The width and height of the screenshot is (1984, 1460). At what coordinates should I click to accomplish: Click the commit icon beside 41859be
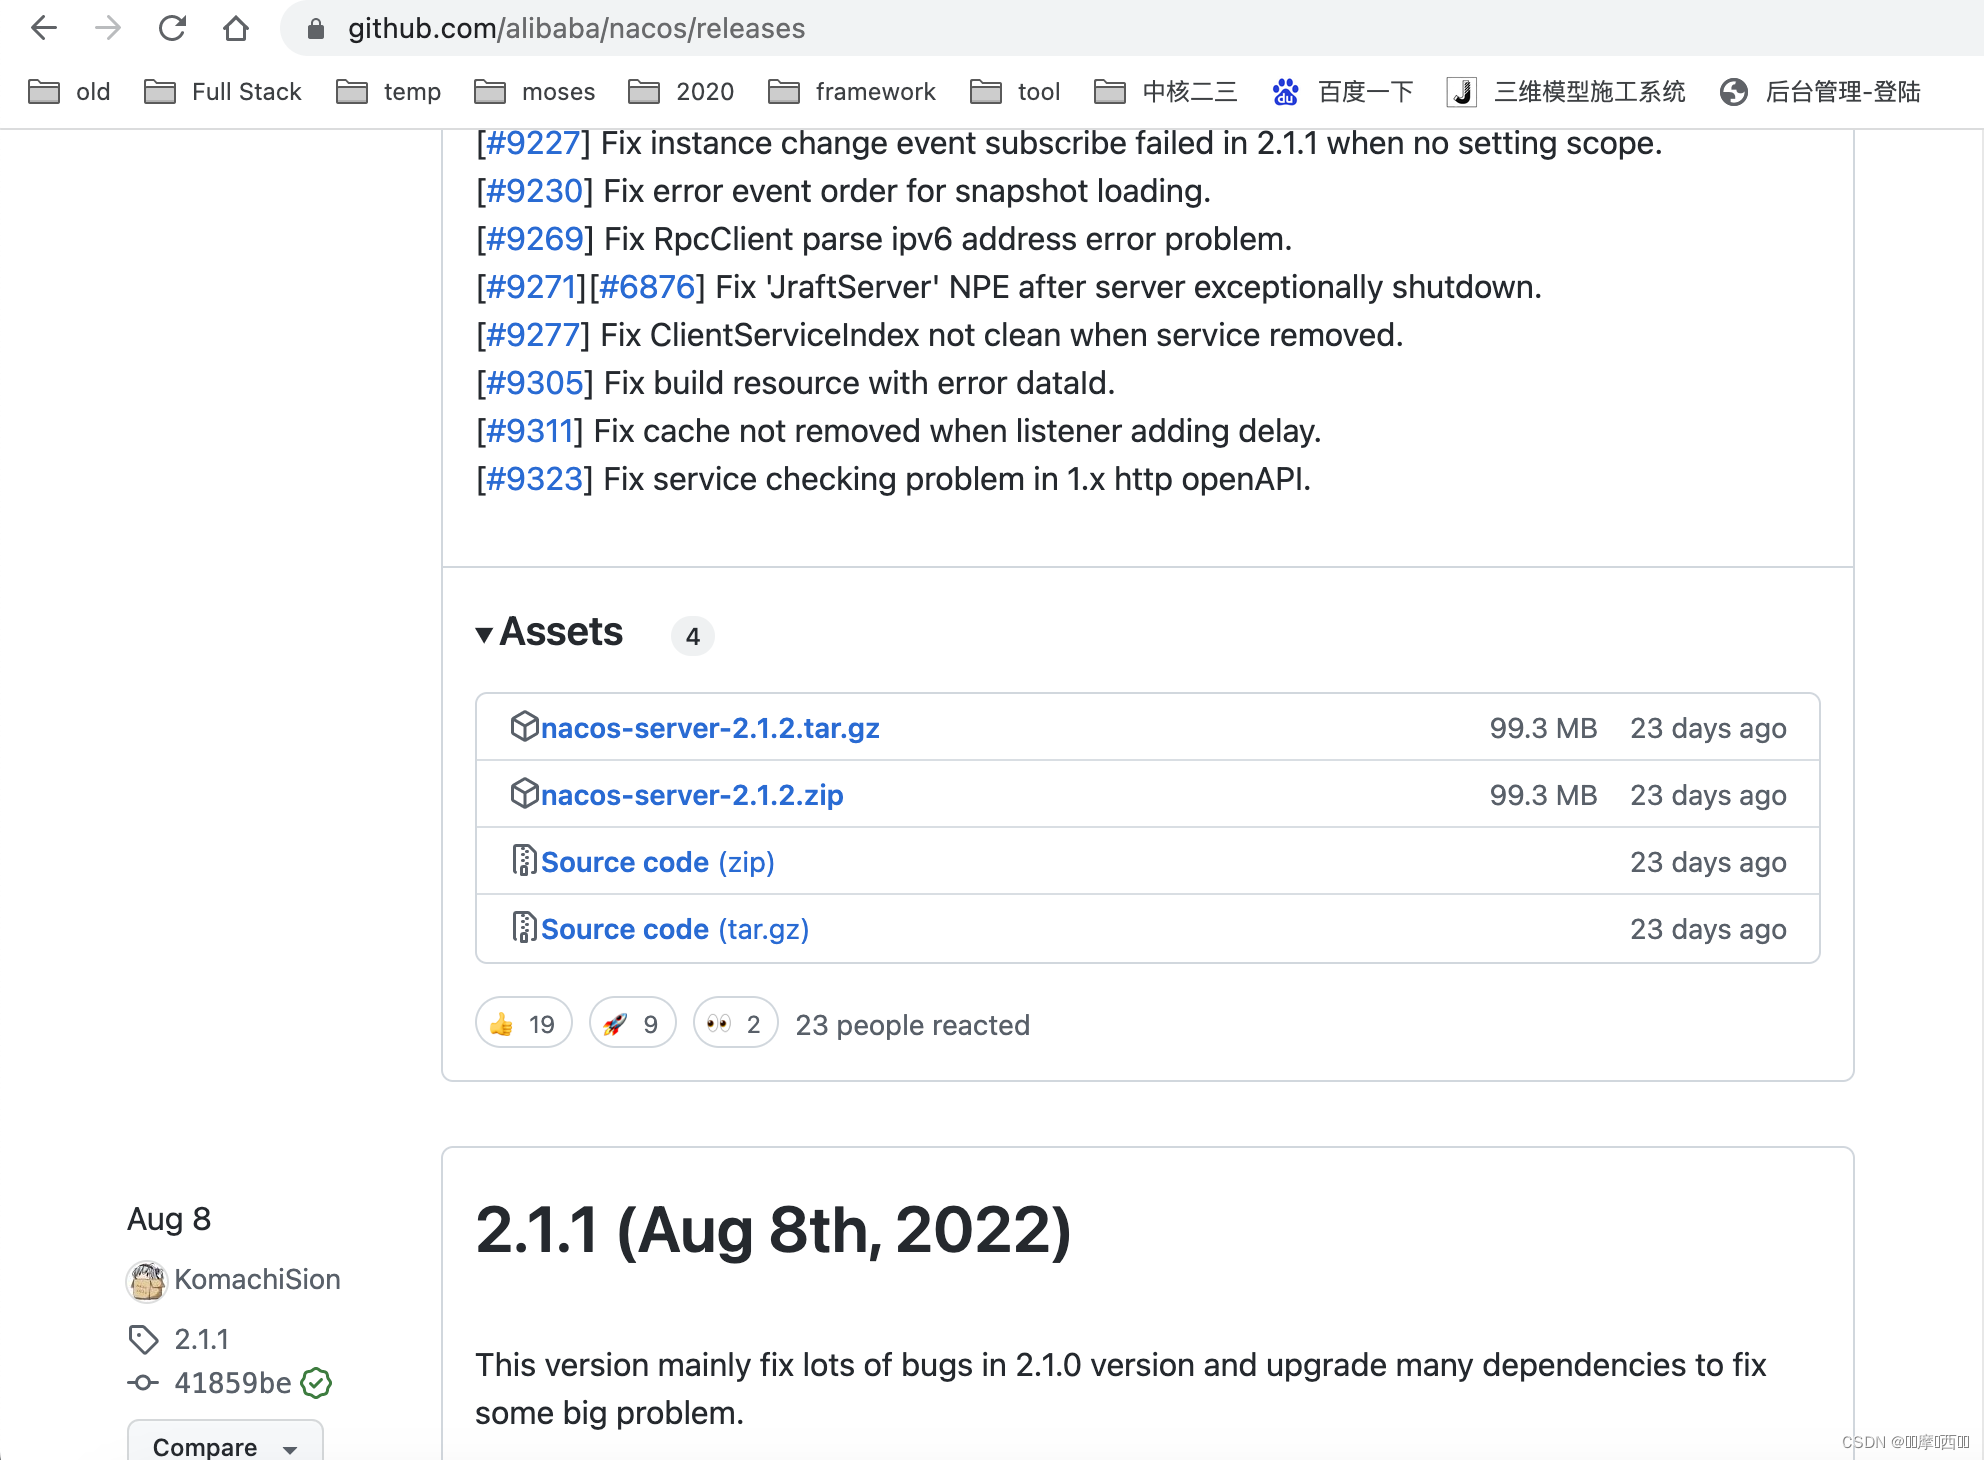[143, 1383]
